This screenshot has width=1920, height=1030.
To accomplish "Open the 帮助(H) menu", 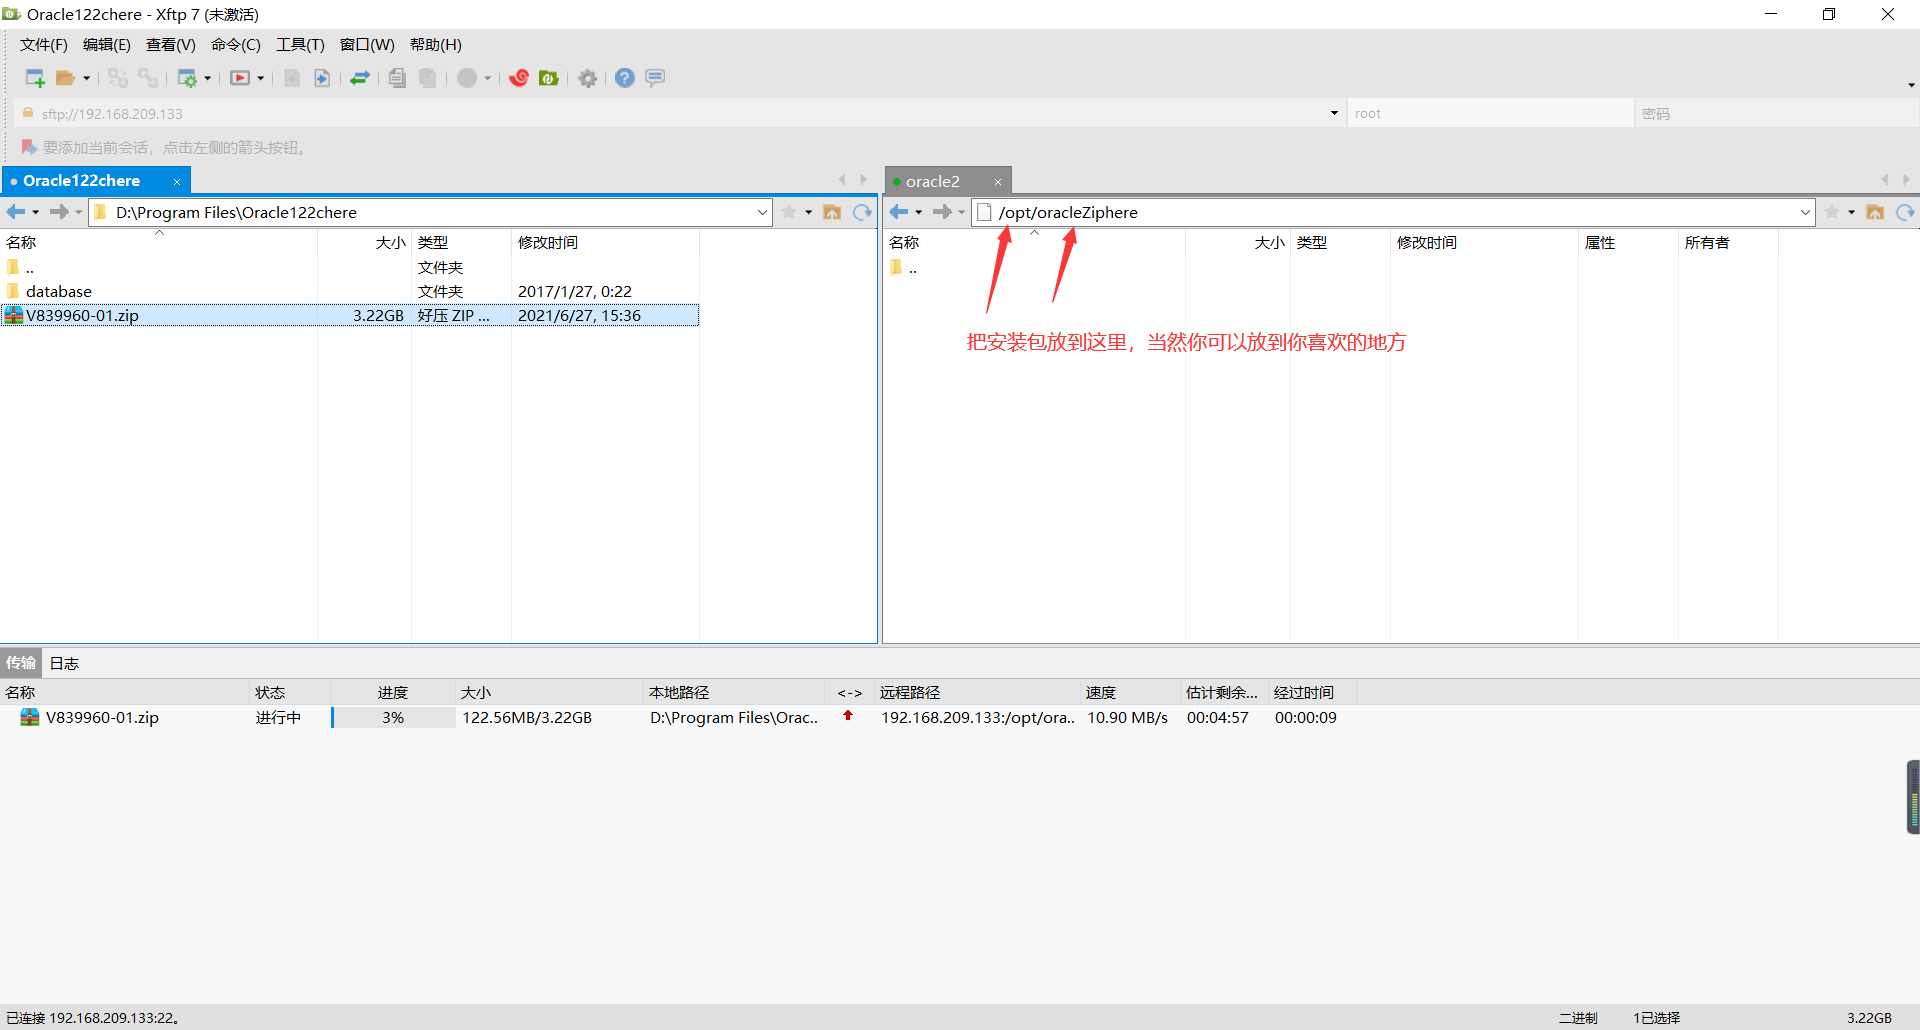I will click(x=435, y=45).
